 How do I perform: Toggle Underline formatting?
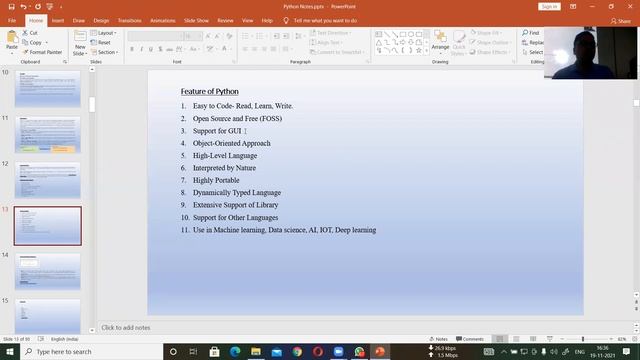(151, 49)
